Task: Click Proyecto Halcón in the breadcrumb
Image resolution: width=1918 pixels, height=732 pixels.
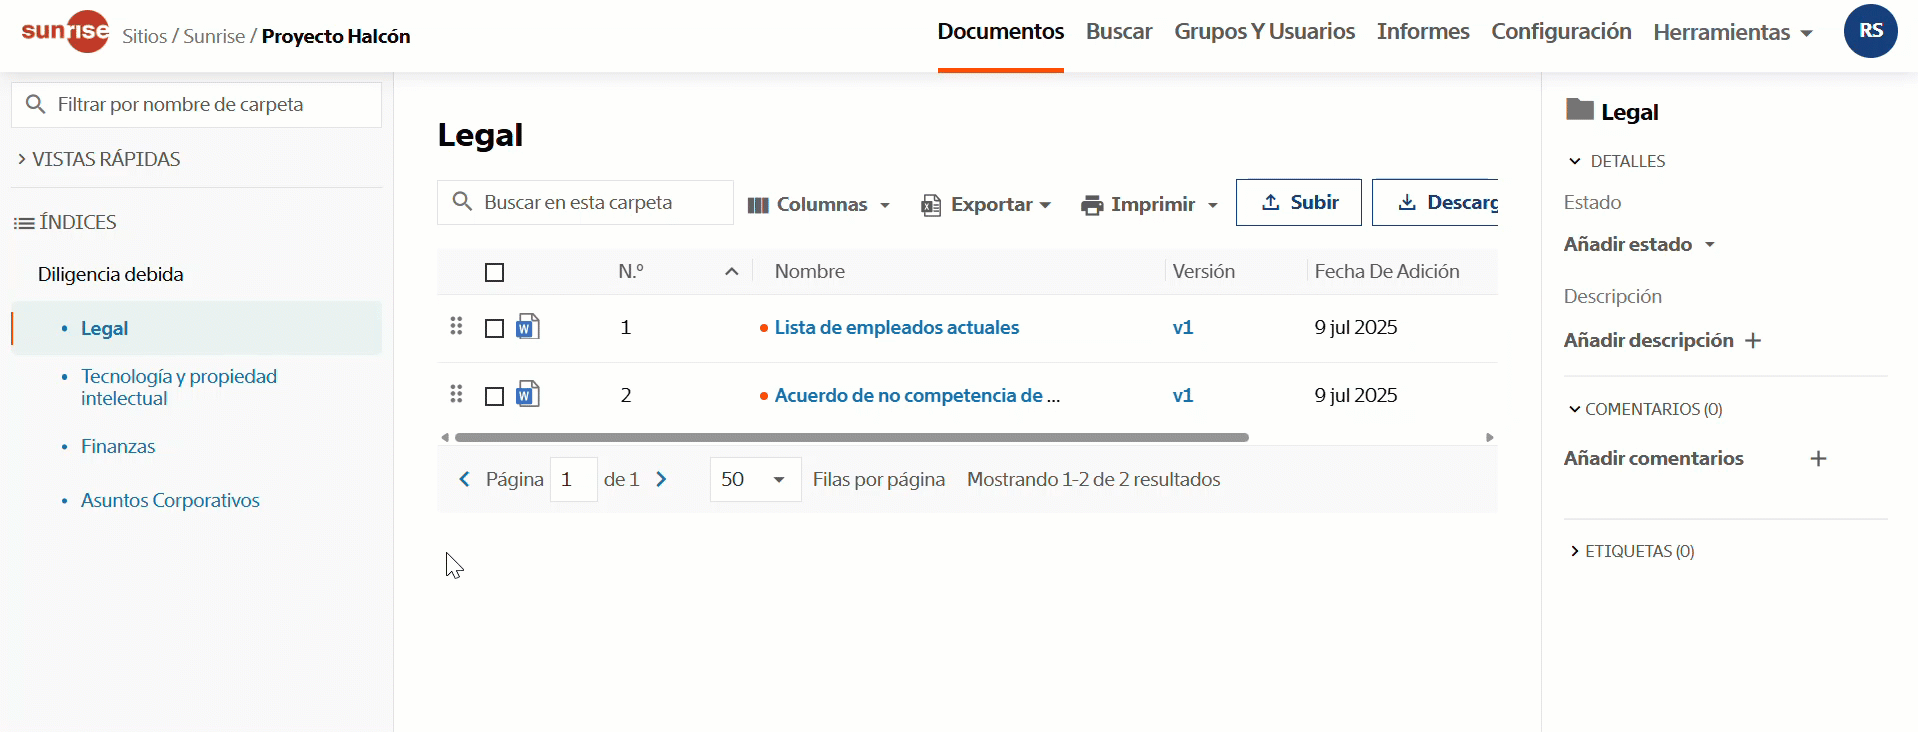Action: (336, 36)
